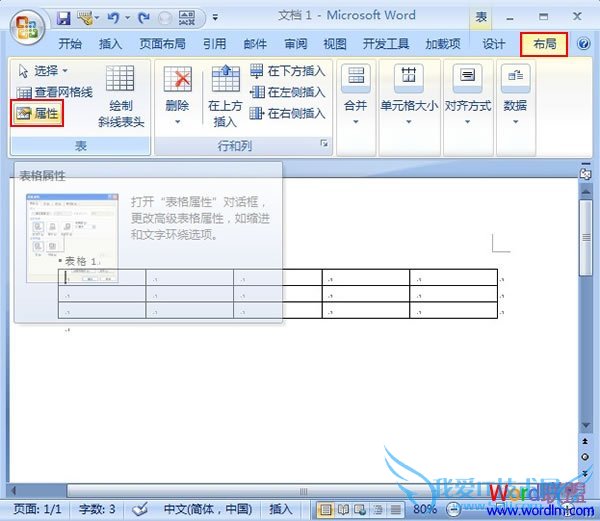
Task: Click next page double-arrow button
Action: coord(585,474)
